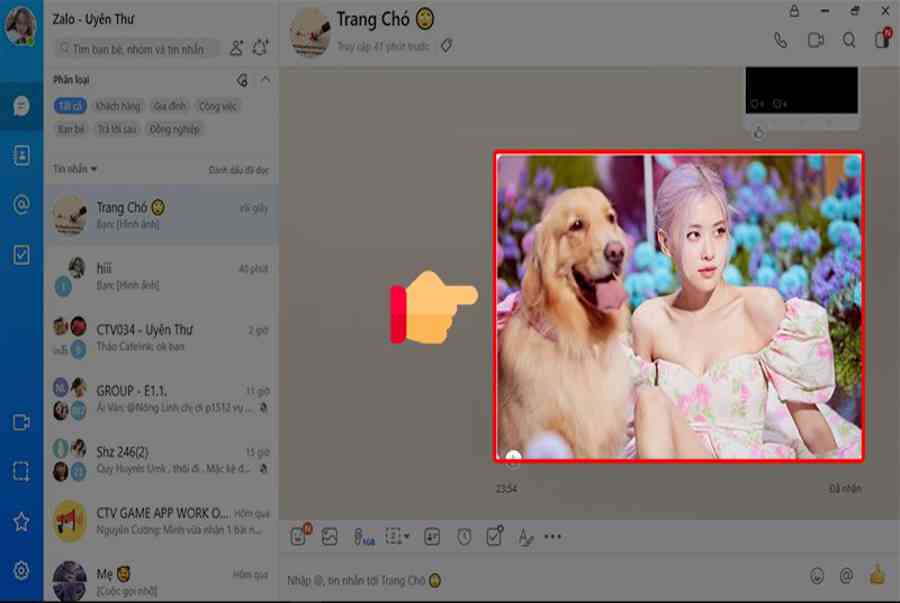Start a video call from chat header
900x603 pixels.
(815, 40)
